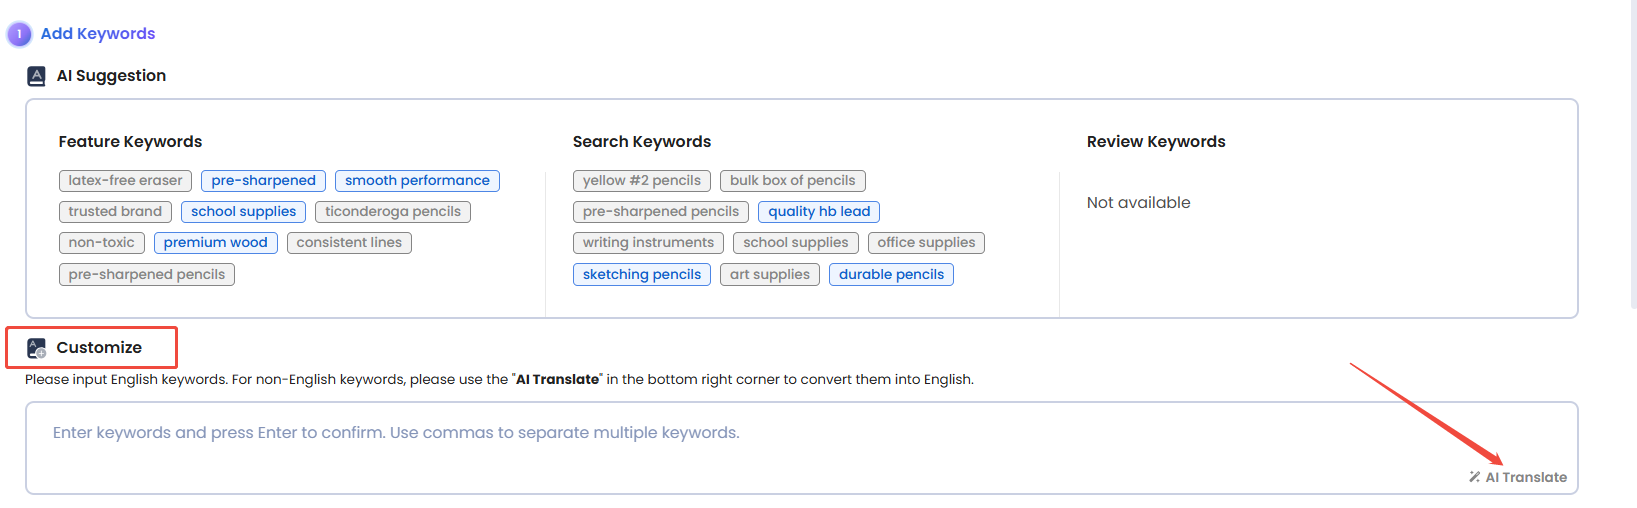Select the 'art supplies' keyword tag
The width and height of the screenshot is (1637, 508).
pyautogui.click(x=770, y=275)
